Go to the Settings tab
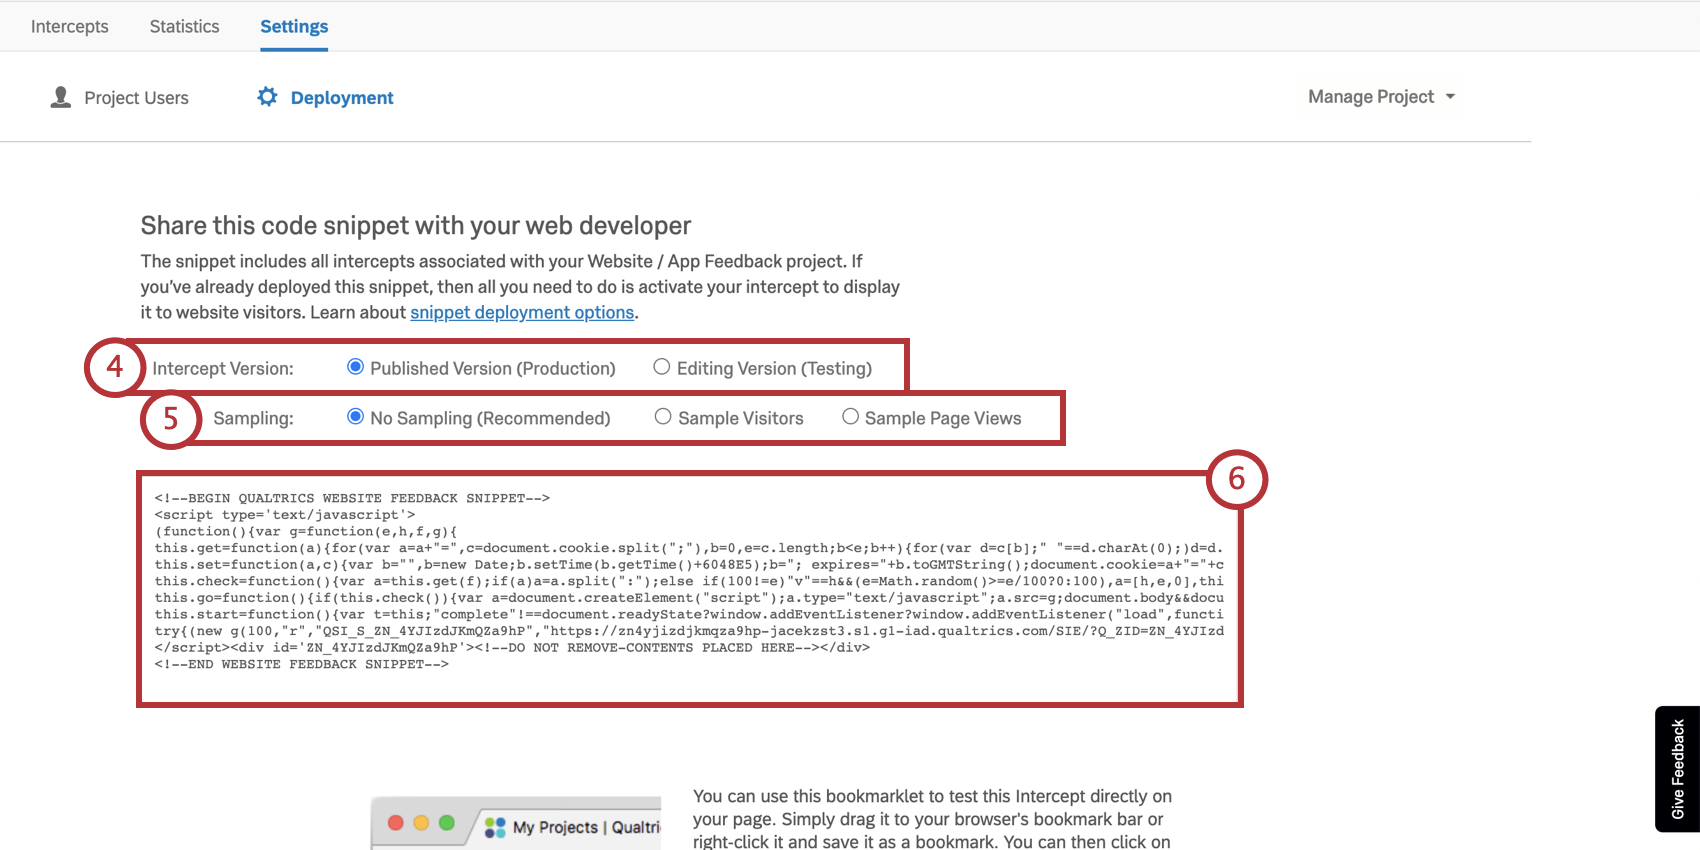This screenshot has width=1700, height=850. (x=294, y=26)
